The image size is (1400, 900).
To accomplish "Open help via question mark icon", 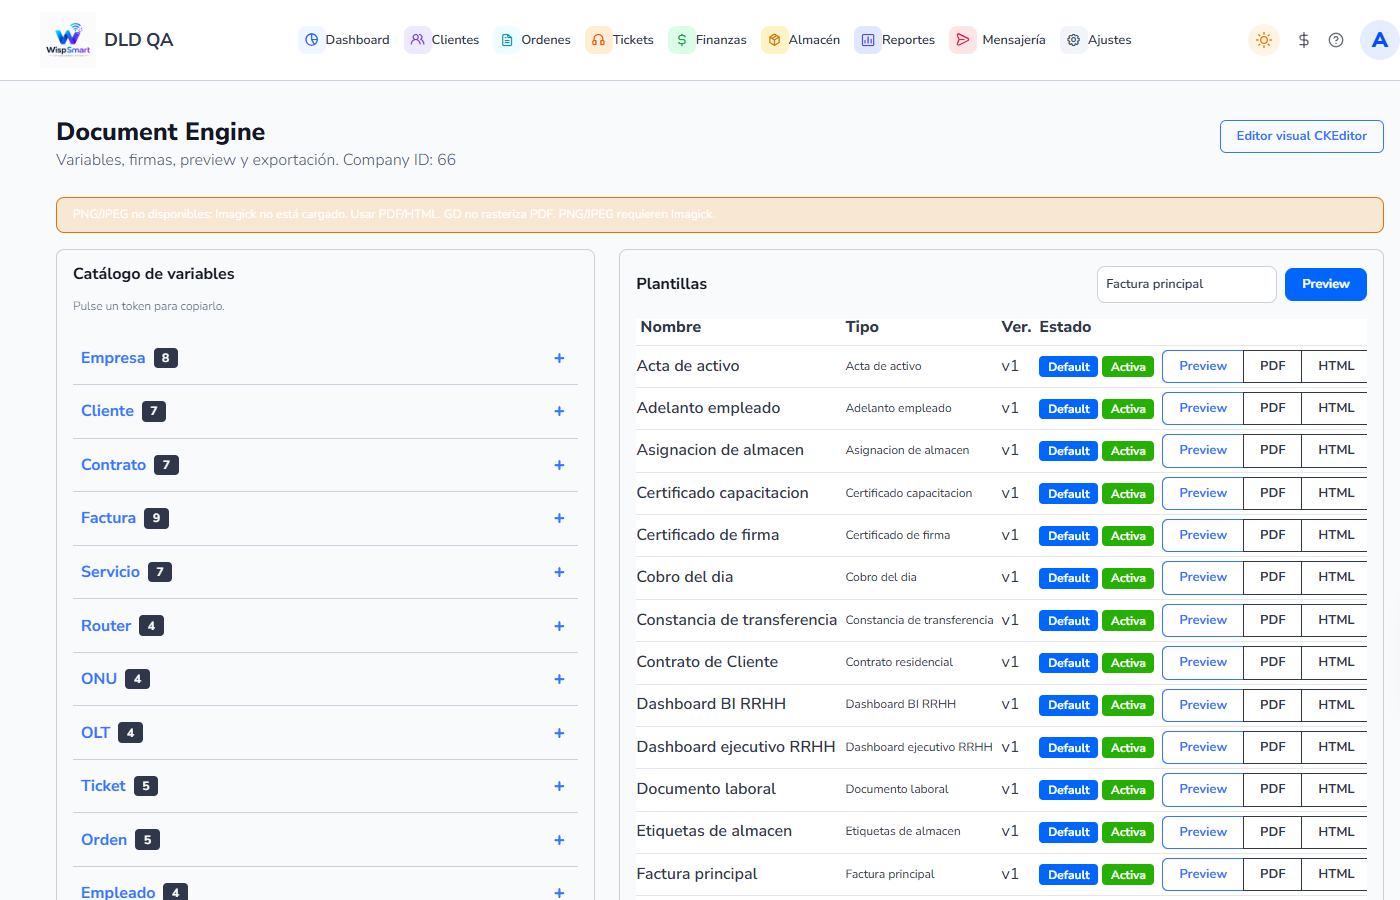I will [1336, 40].
